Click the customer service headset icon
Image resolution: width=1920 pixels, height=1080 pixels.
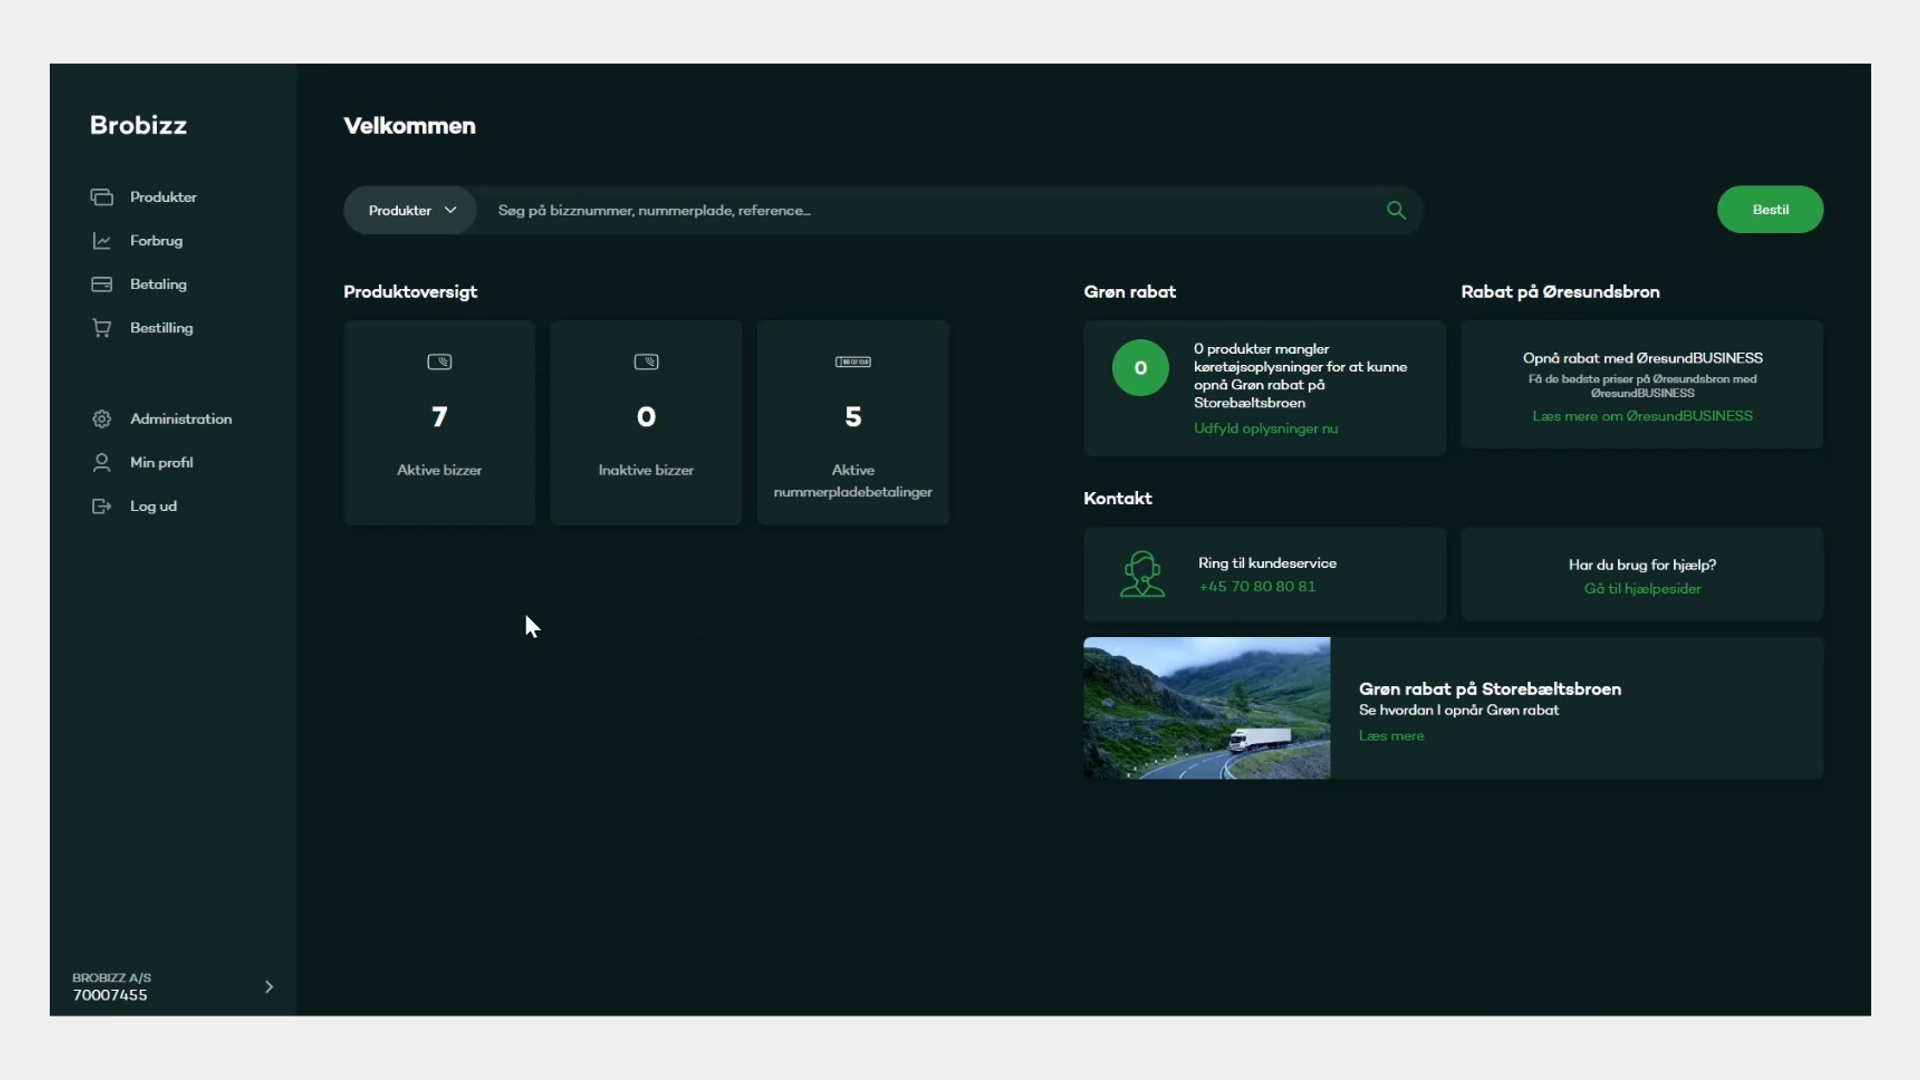click(1142, 574)
